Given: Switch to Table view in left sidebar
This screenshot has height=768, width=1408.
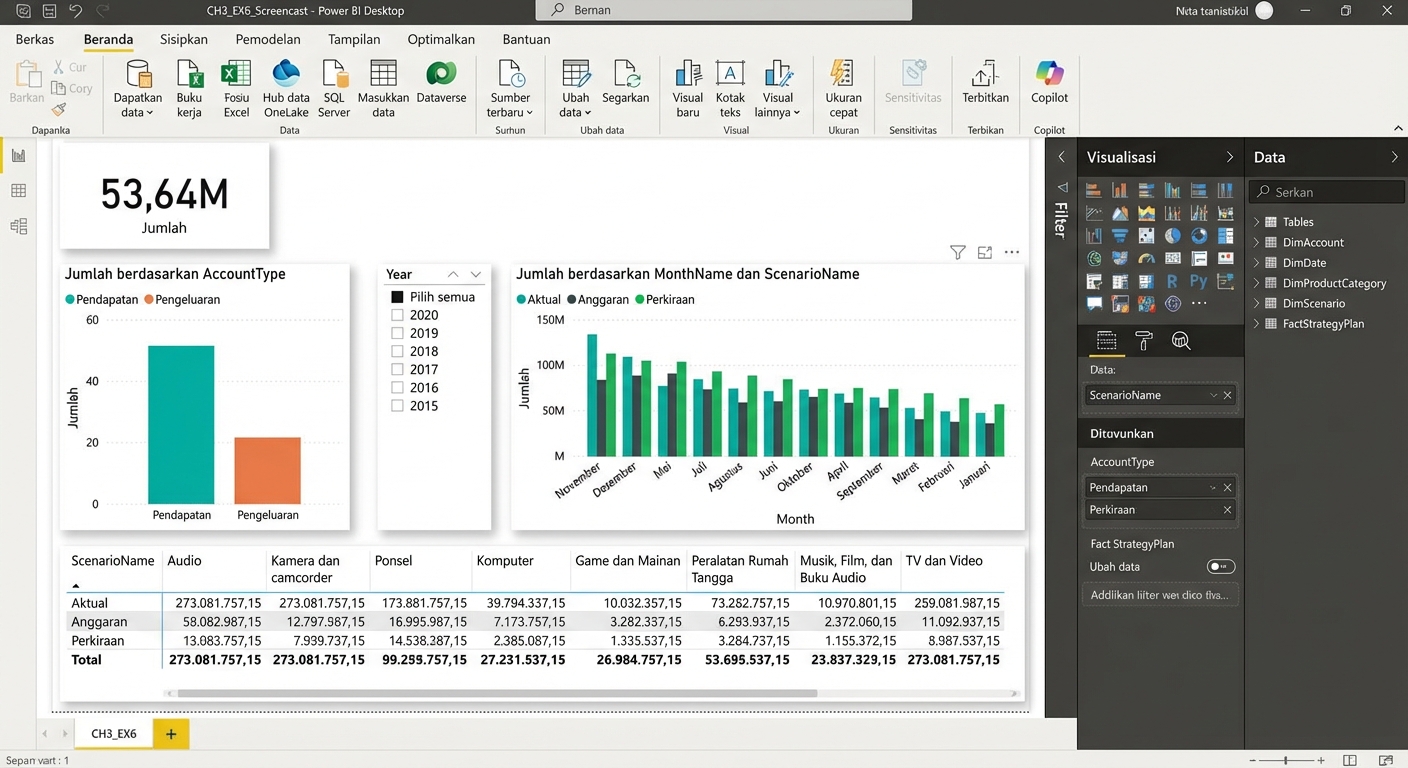Looking at the screenshot, I should 18,190.
